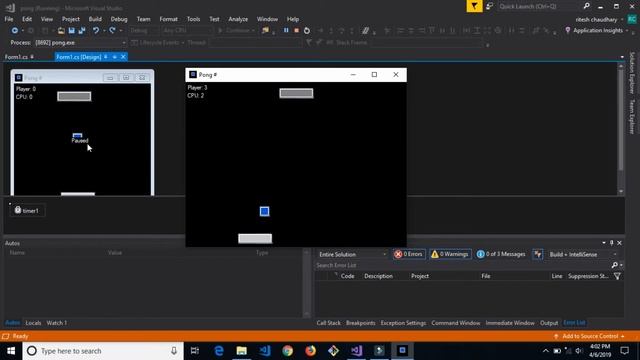Expand the ritesh chaudhary account dropdown
This screenshot has width=640, height=360.
point(622,20)
